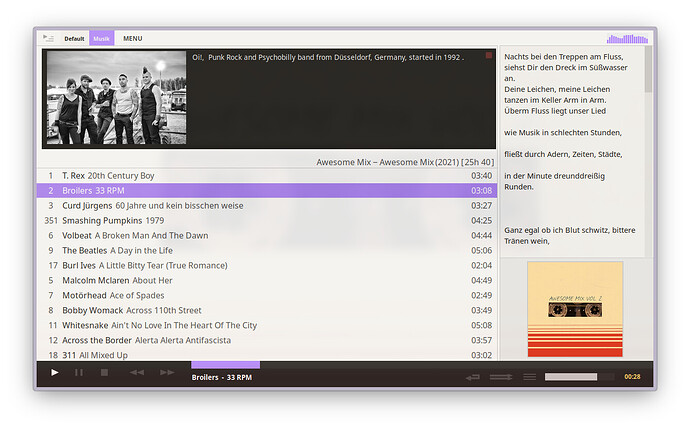Image resolution: width=690 pixels, height=429 pixels.
Task: Stop playback with the square stop icon
Action: (x=104, y=373)
